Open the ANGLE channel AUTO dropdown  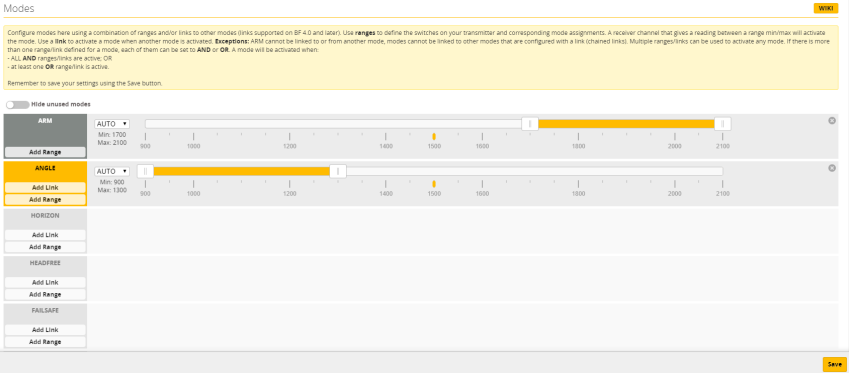112,171
